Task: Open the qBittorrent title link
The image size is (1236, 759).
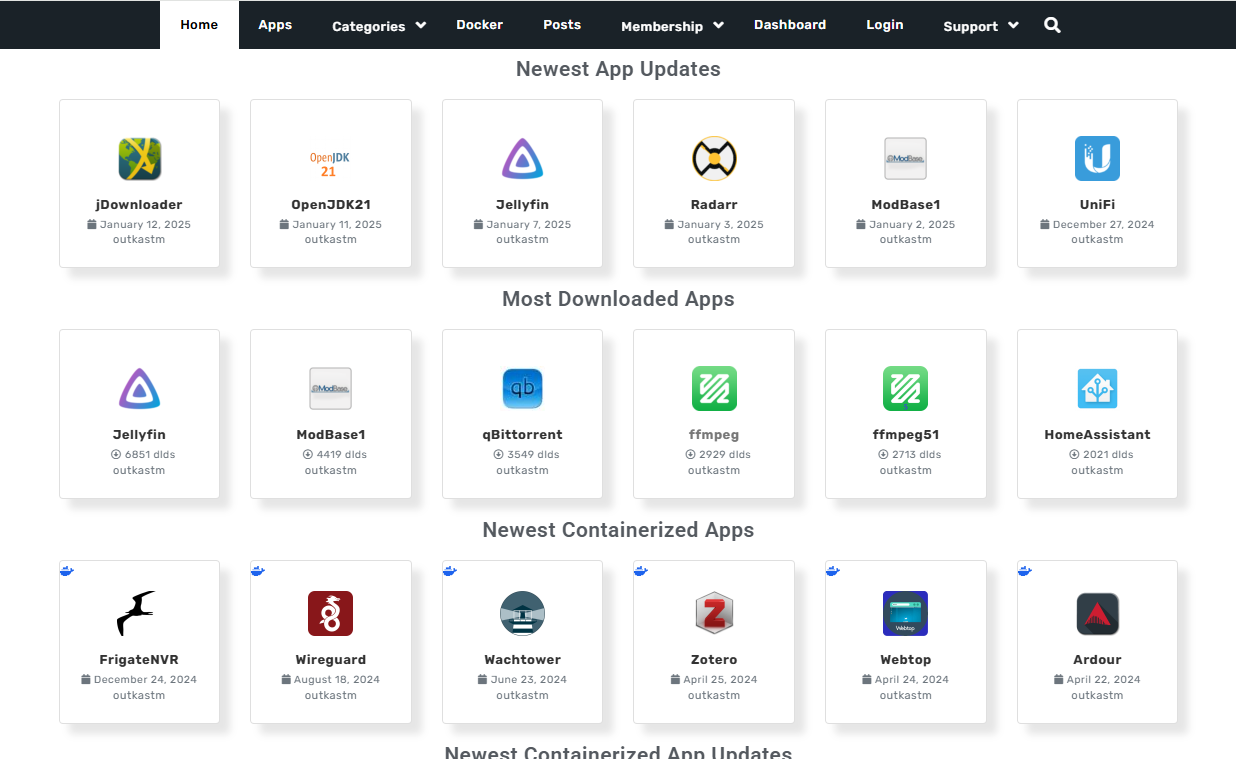Action: [x=522, y=435]
